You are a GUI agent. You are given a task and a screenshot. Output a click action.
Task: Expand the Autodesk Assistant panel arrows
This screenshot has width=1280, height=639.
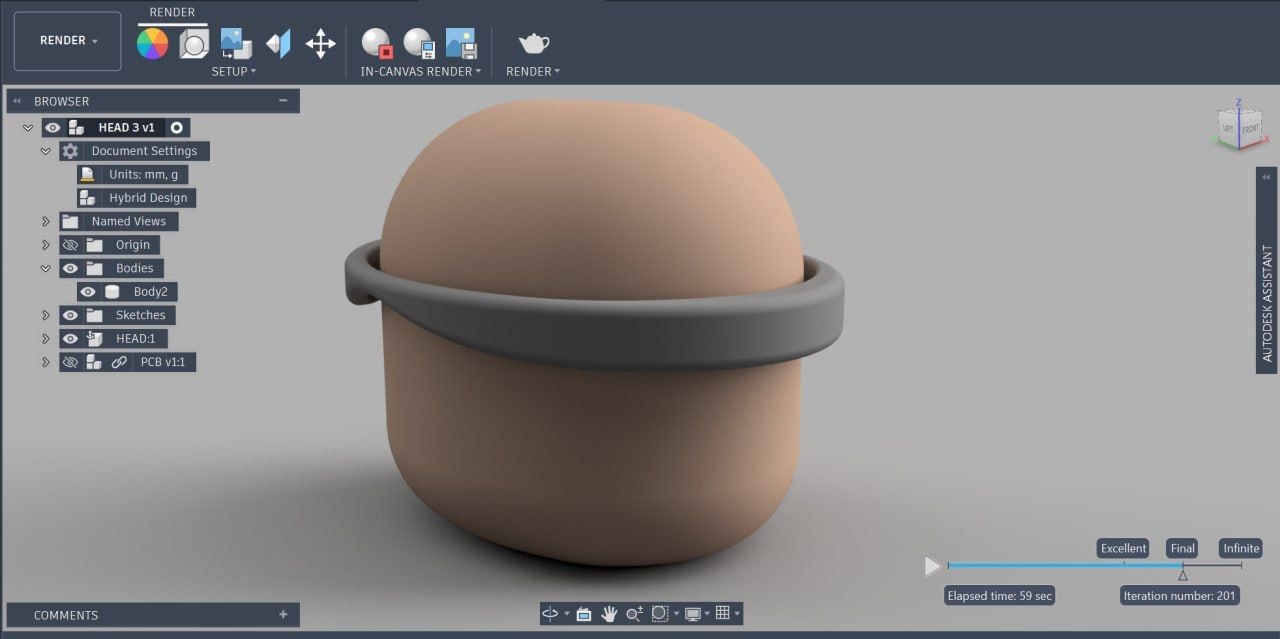[x=1267, y=177]
